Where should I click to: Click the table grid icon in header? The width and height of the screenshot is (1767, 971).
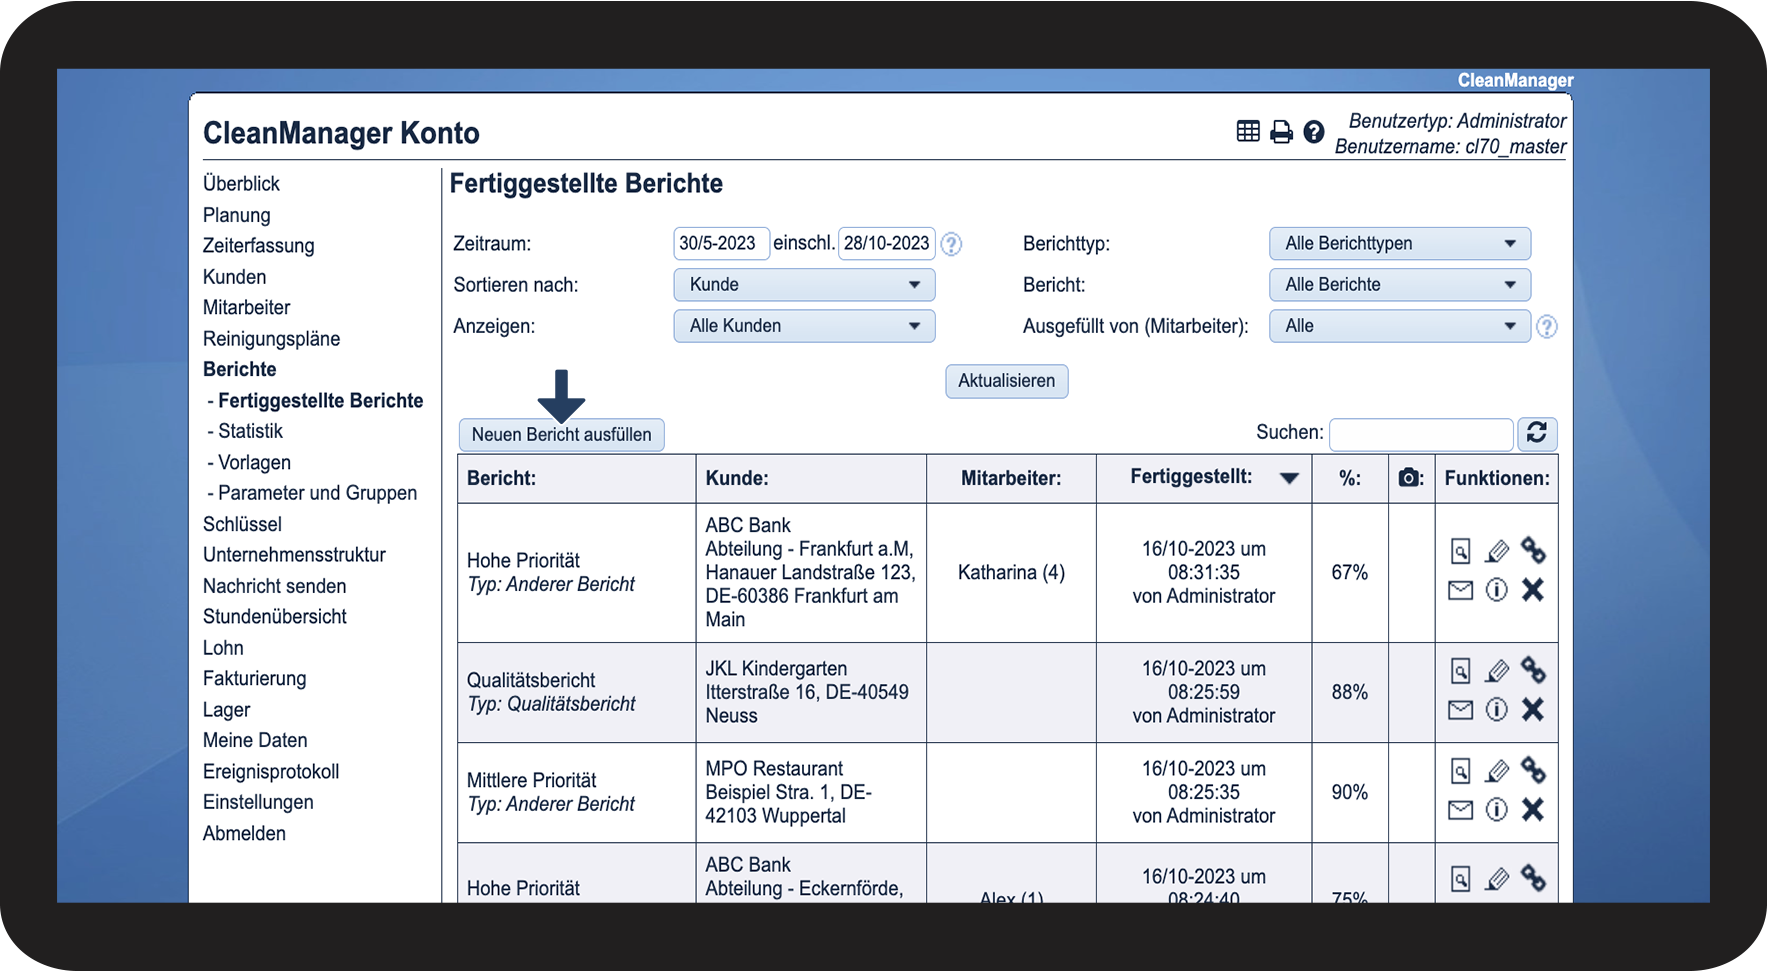coord(1248,131)
